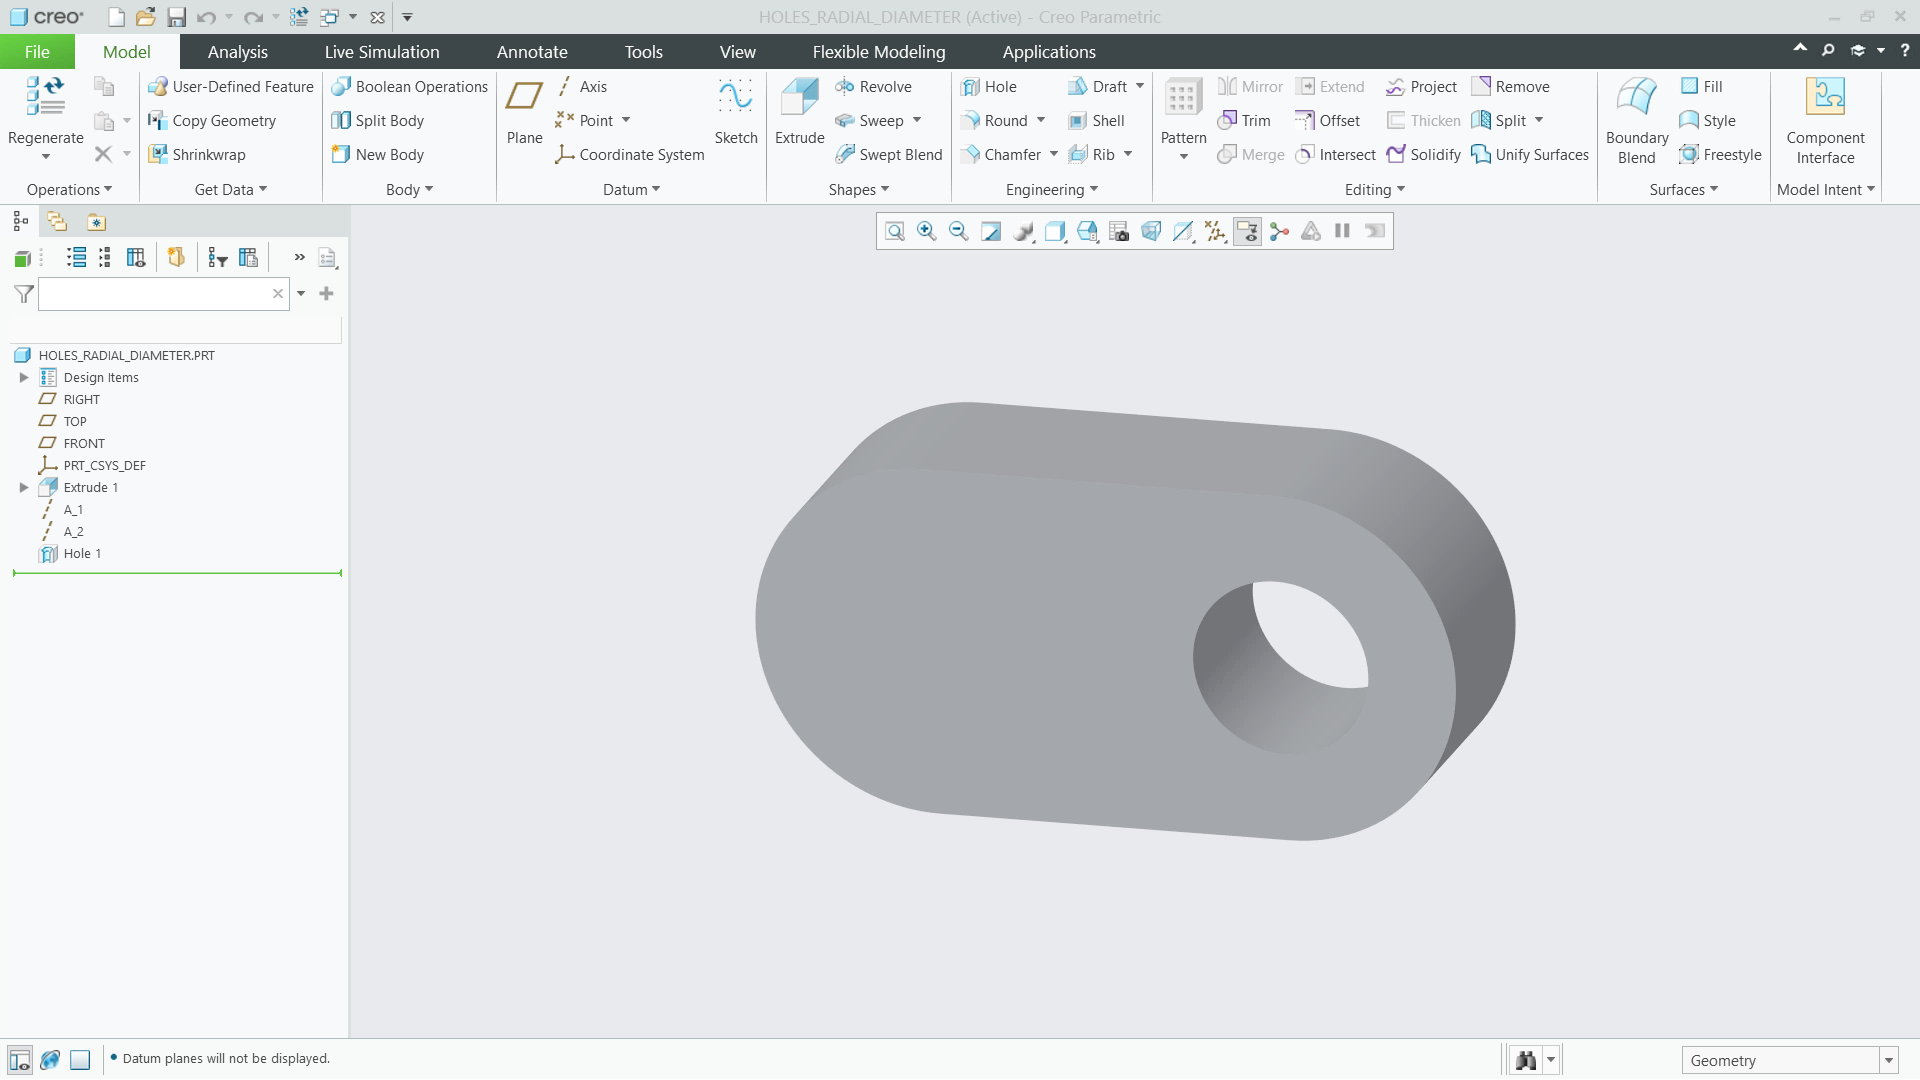The image size is (1920, 1080).
Task: Expand the Extrude 1 tree node
Action: click(24, 488)
